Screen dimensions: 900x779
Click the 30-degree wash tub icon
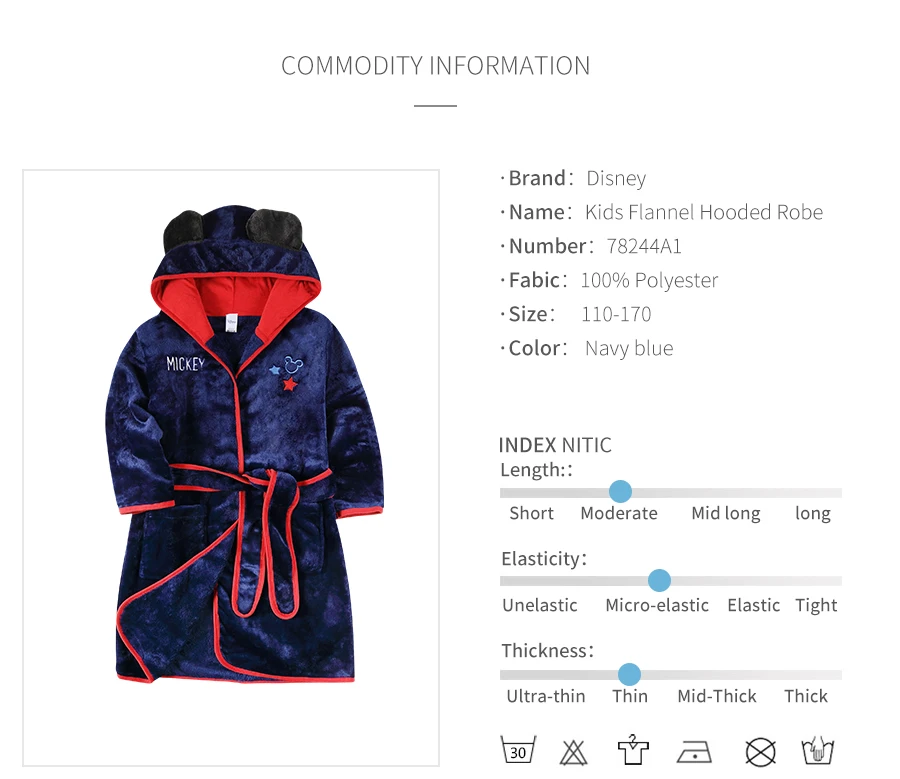coord(518,750)
